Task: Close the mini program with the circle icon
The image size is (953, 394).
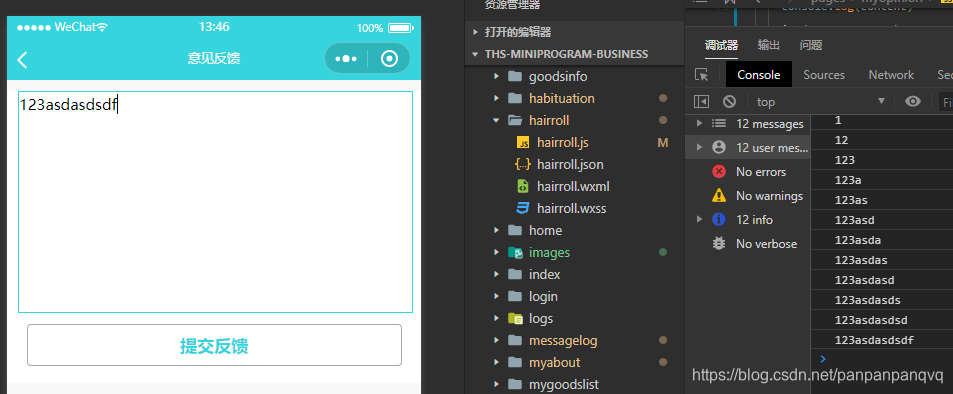Action: coord(389,59)
